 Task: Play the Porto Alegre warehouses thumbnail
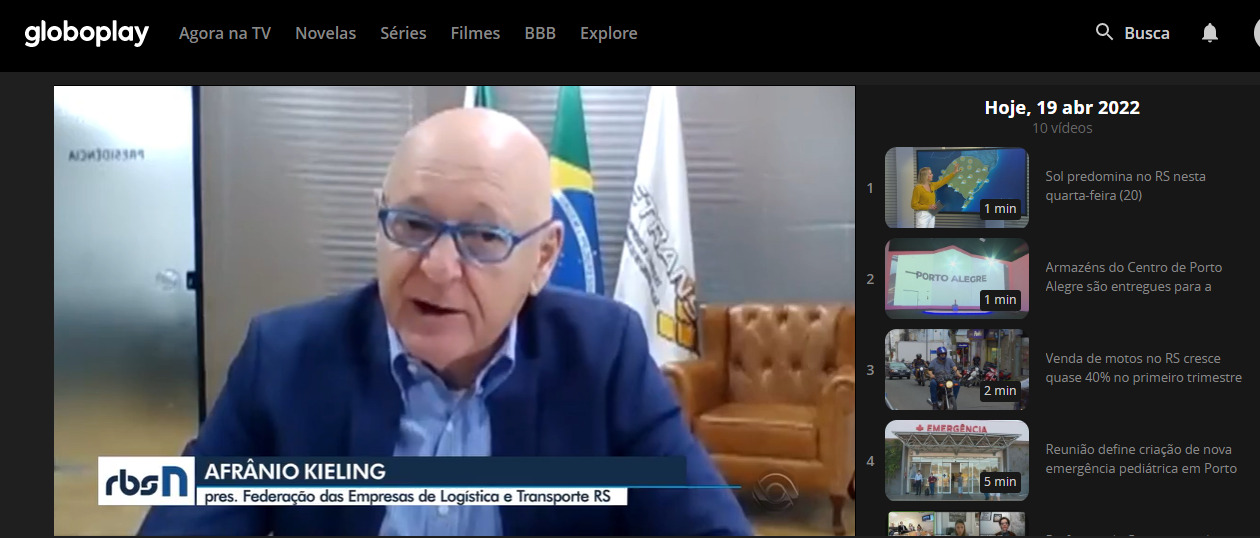[x=956, y=278]
